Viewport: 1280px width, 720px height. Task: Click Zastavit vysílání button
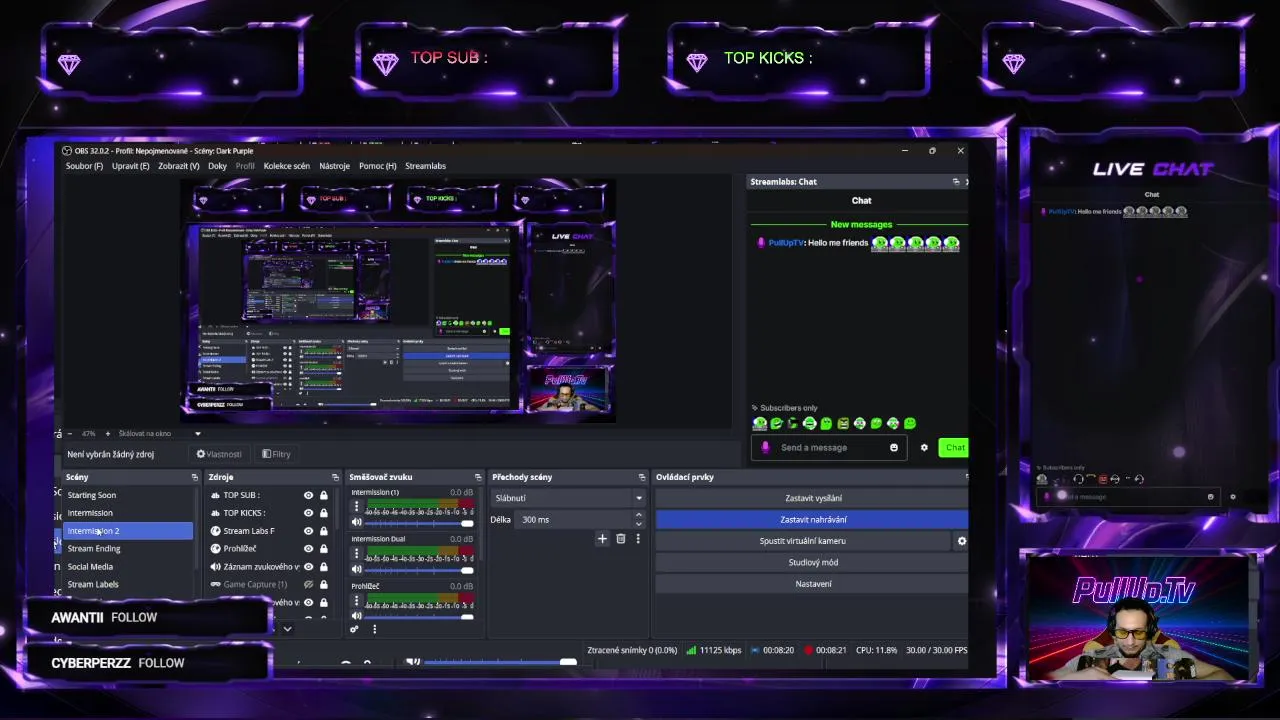(812, 498)
